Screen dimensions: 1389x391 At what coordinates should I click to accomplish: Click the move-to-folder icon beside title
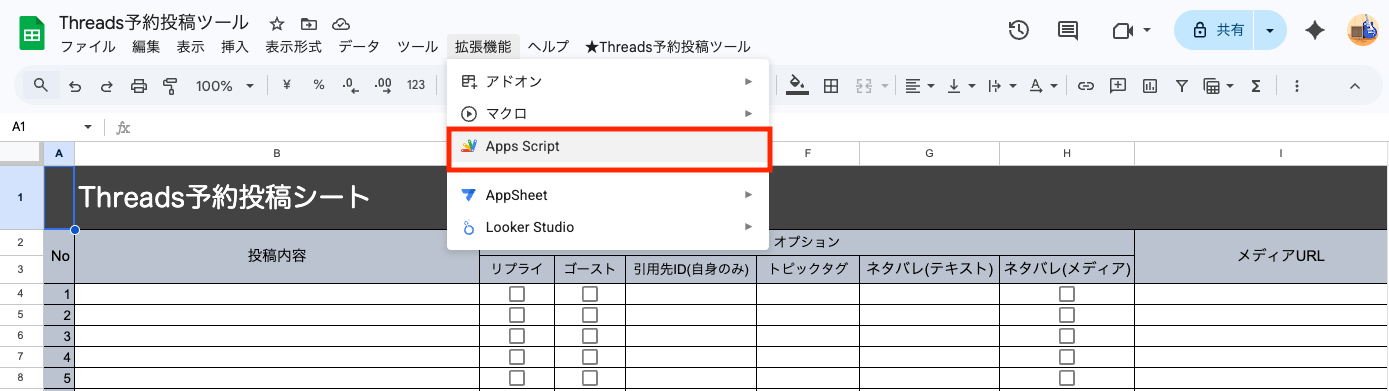coord(309,23)
